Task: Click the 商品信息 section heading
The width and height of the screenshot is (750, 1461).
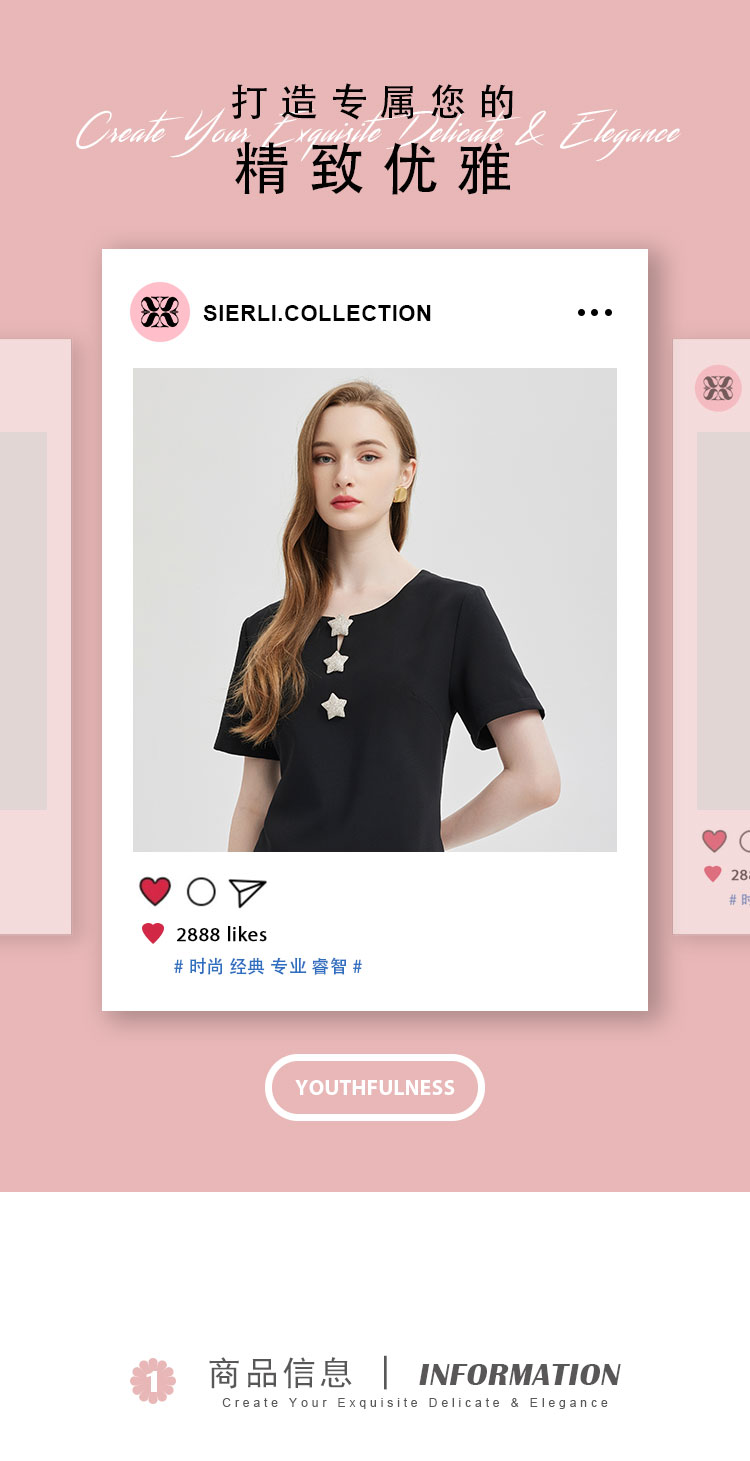Action: [x=280, y=1373]
